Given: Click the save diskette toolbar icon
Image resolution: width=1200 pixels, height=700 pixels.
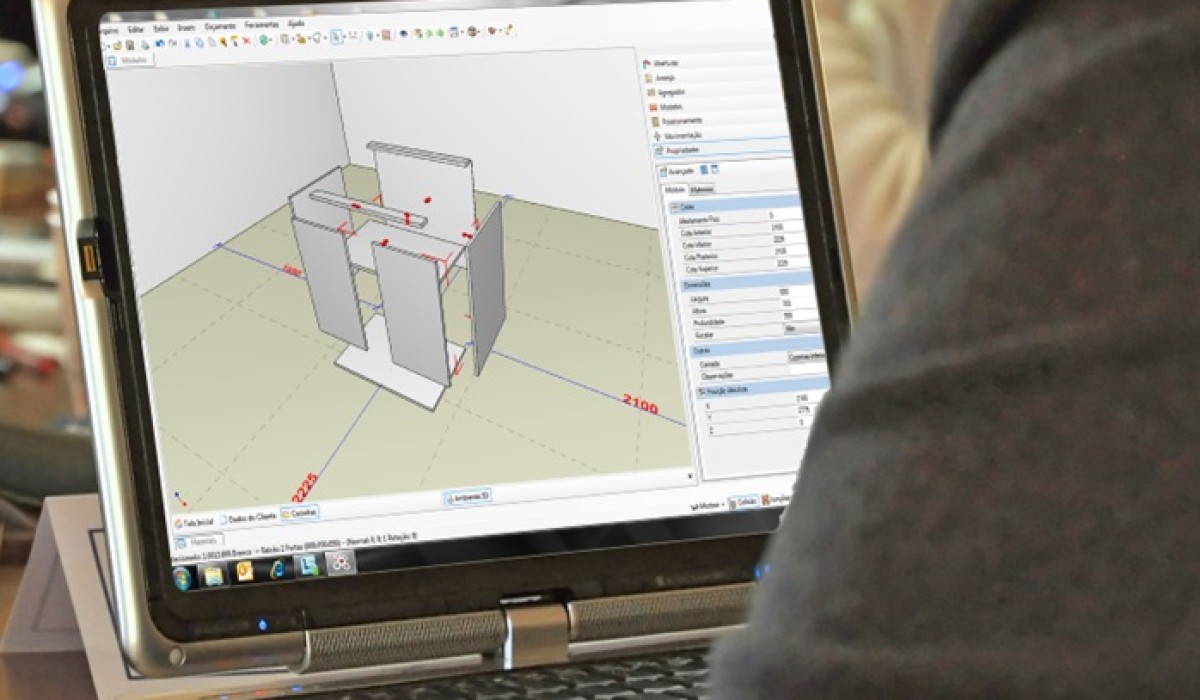Looking at the screenshot, I should (x=130, y=45).
